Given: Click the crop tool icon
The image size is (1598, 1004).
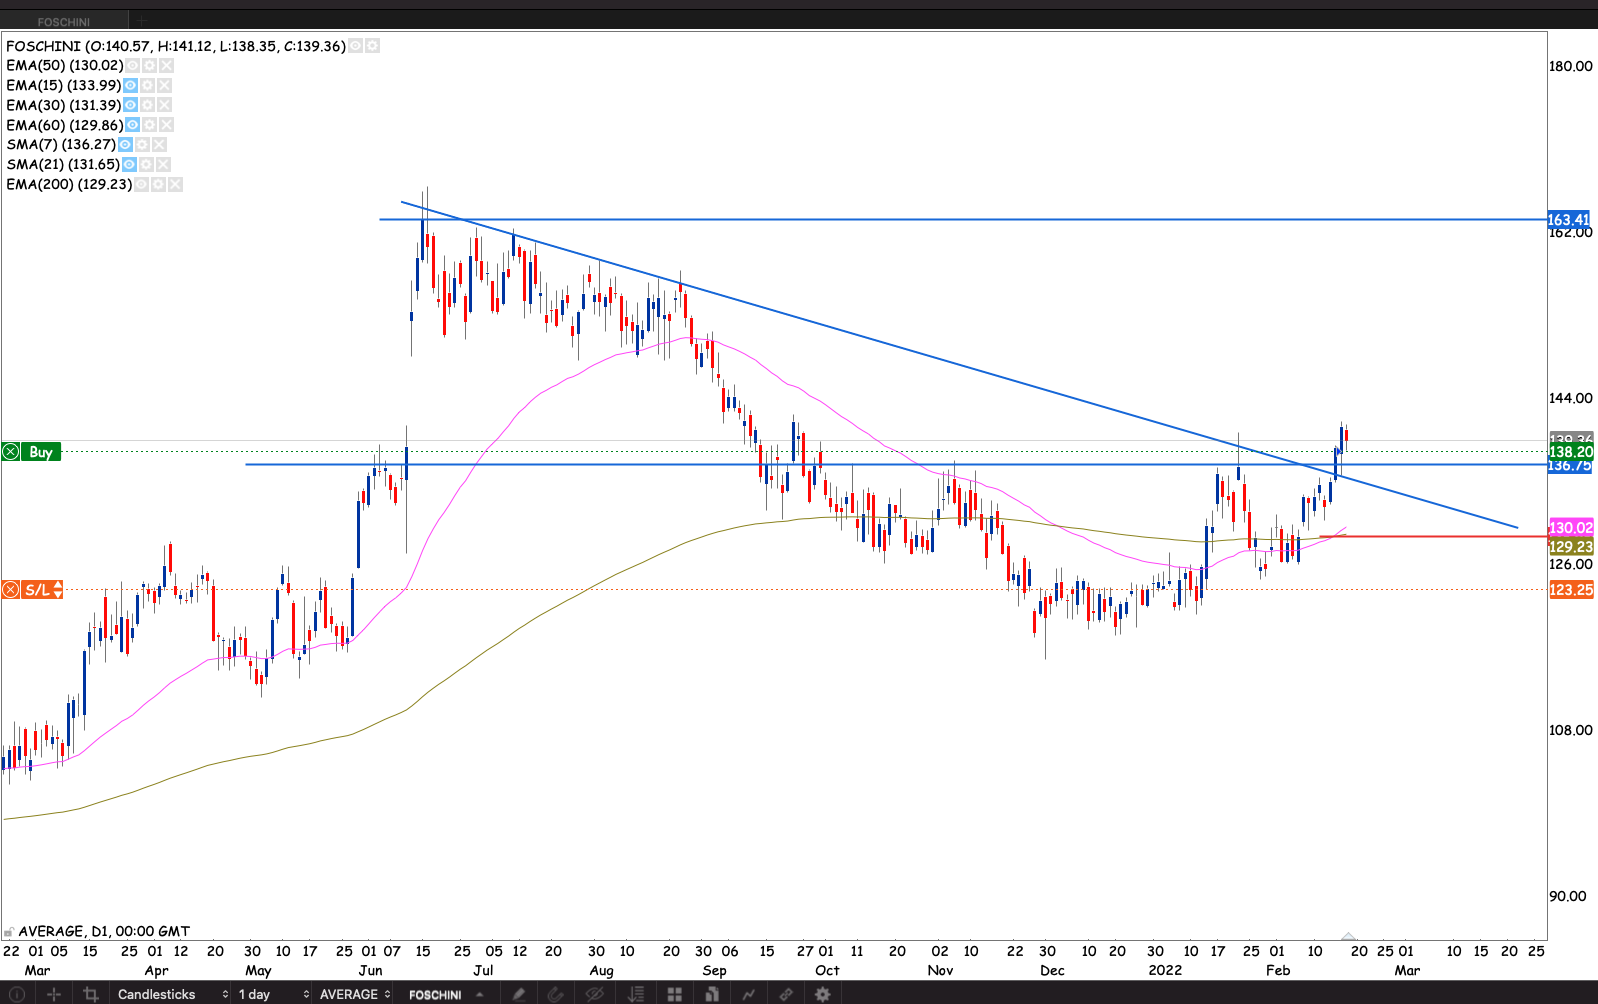Looking at the screenshot, I should coord(91,994).
